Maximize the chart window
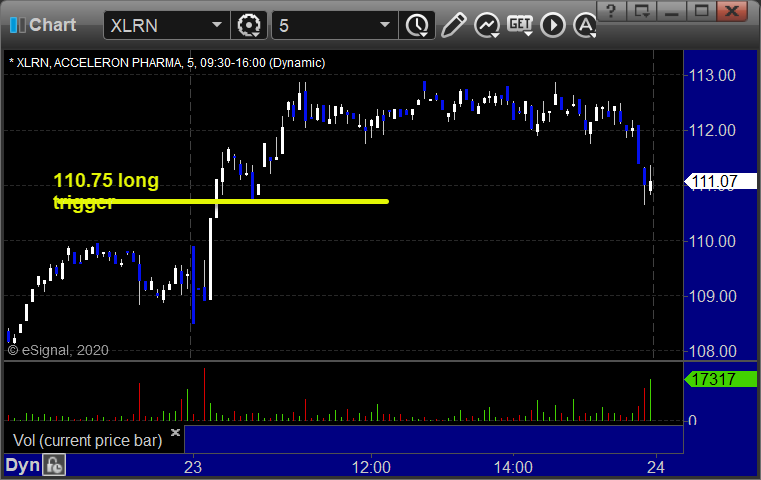Viewport: 761px width, 480px height. [701, 10]
